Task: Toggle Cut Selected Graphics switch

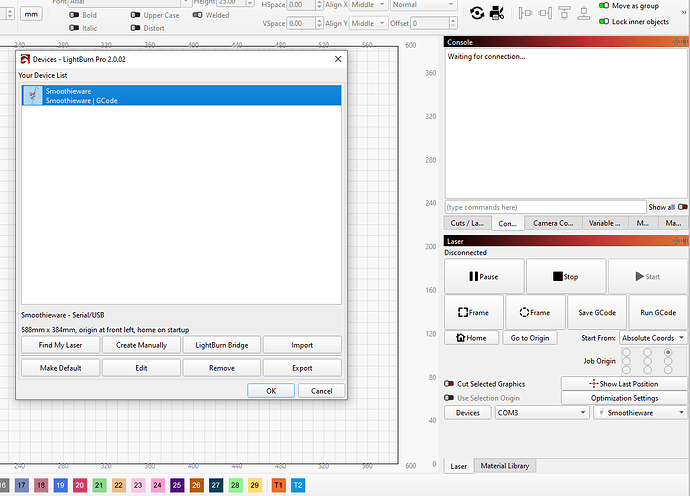Action: (x=449, y=384)
